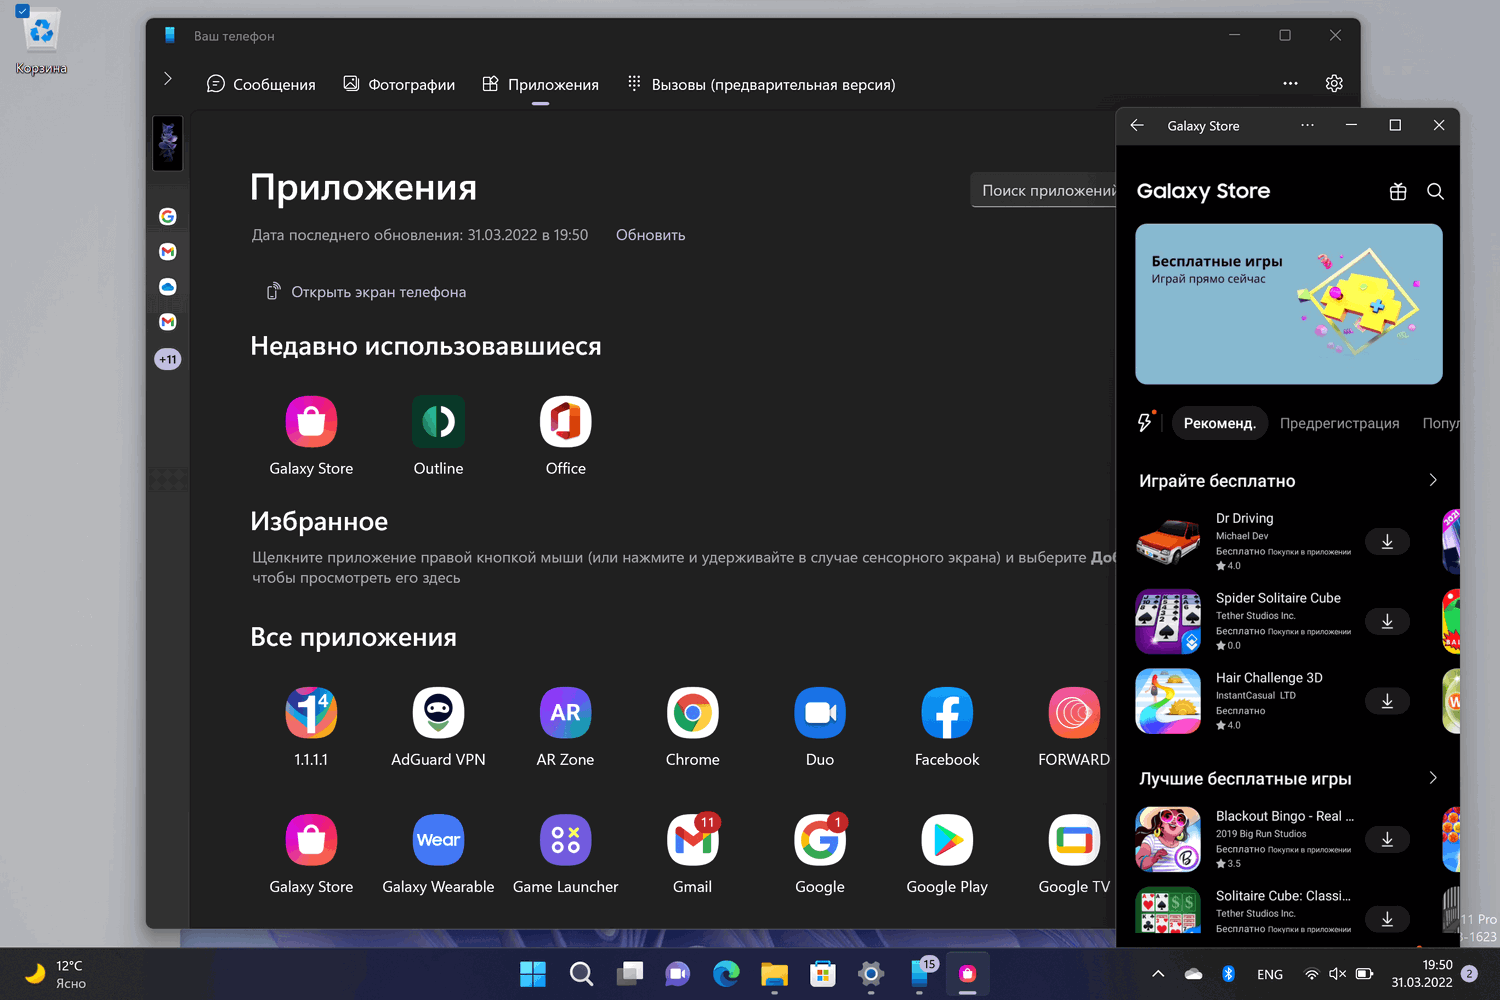This screenshot has width=1500, height=1000.
Task: Click the Google notification icon in left sidebar
Action: [168, 217]
